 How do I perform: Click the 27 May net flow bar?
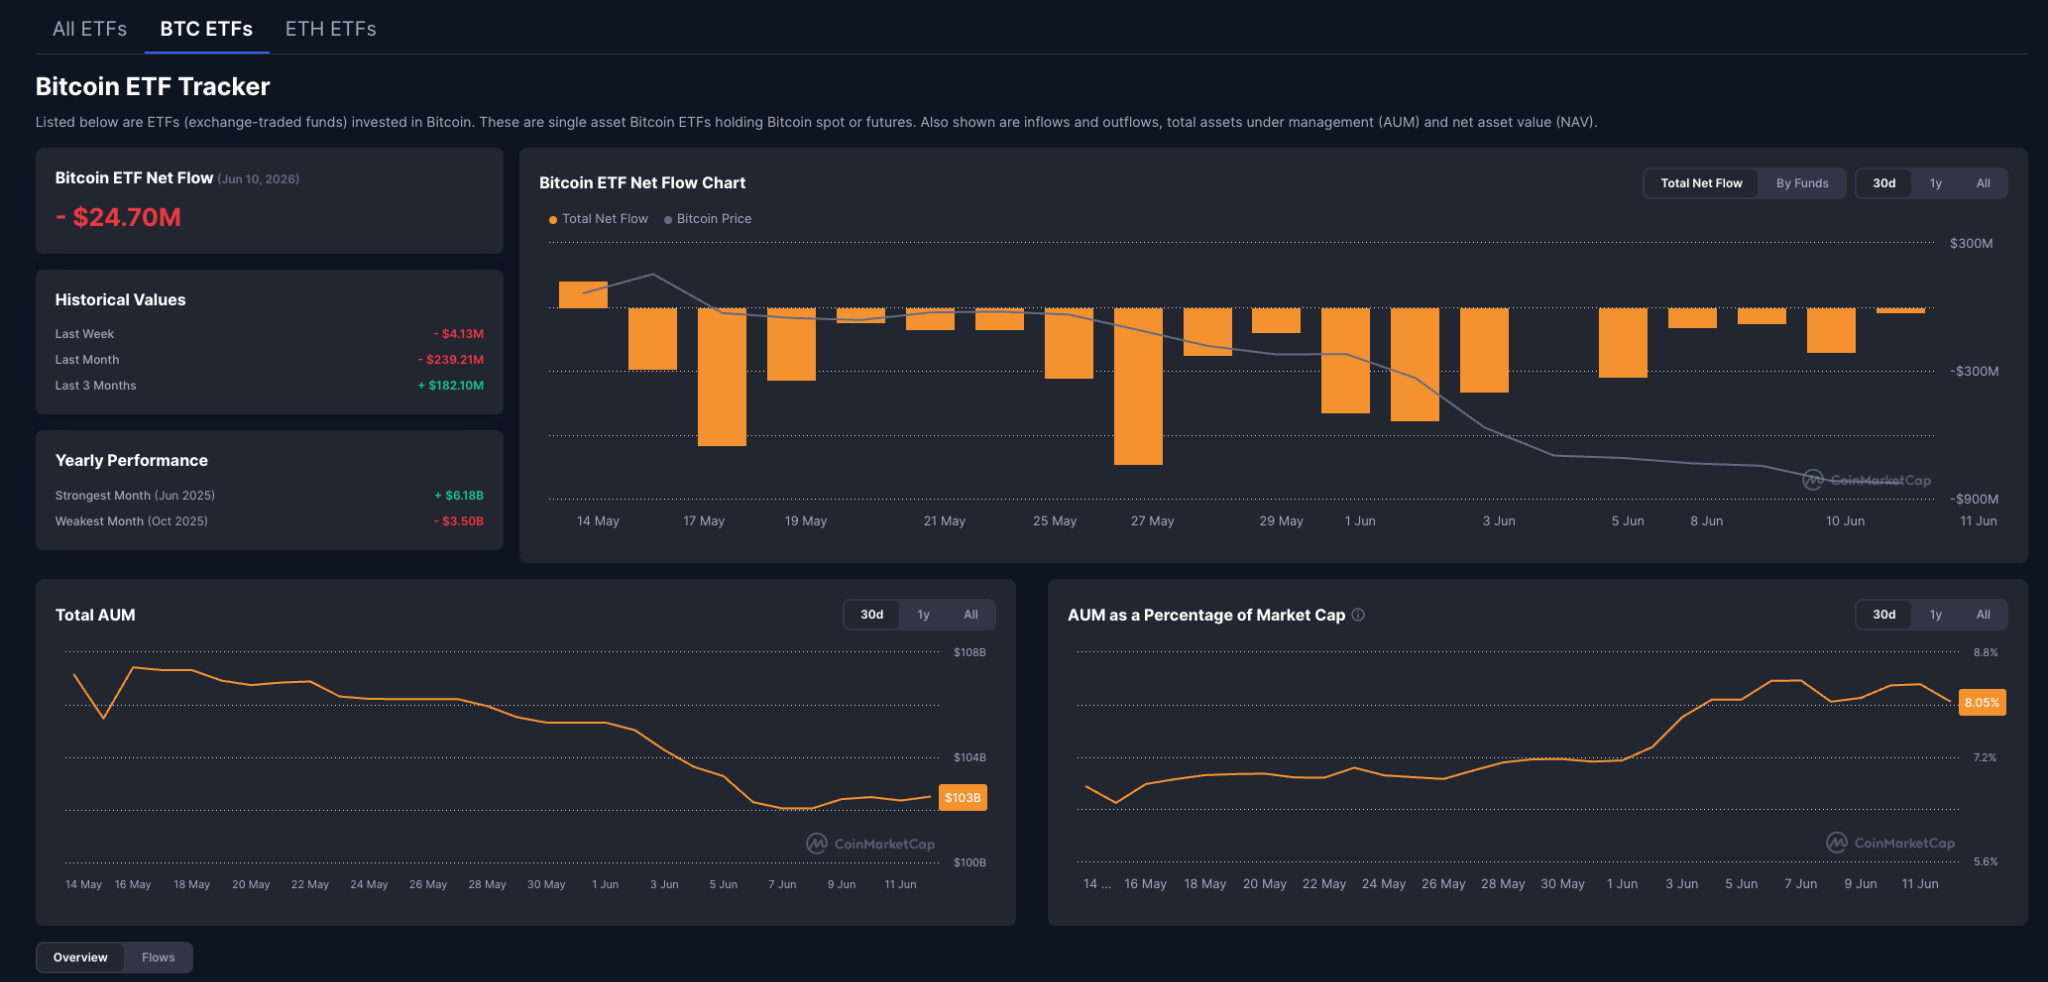[1138, 386]
